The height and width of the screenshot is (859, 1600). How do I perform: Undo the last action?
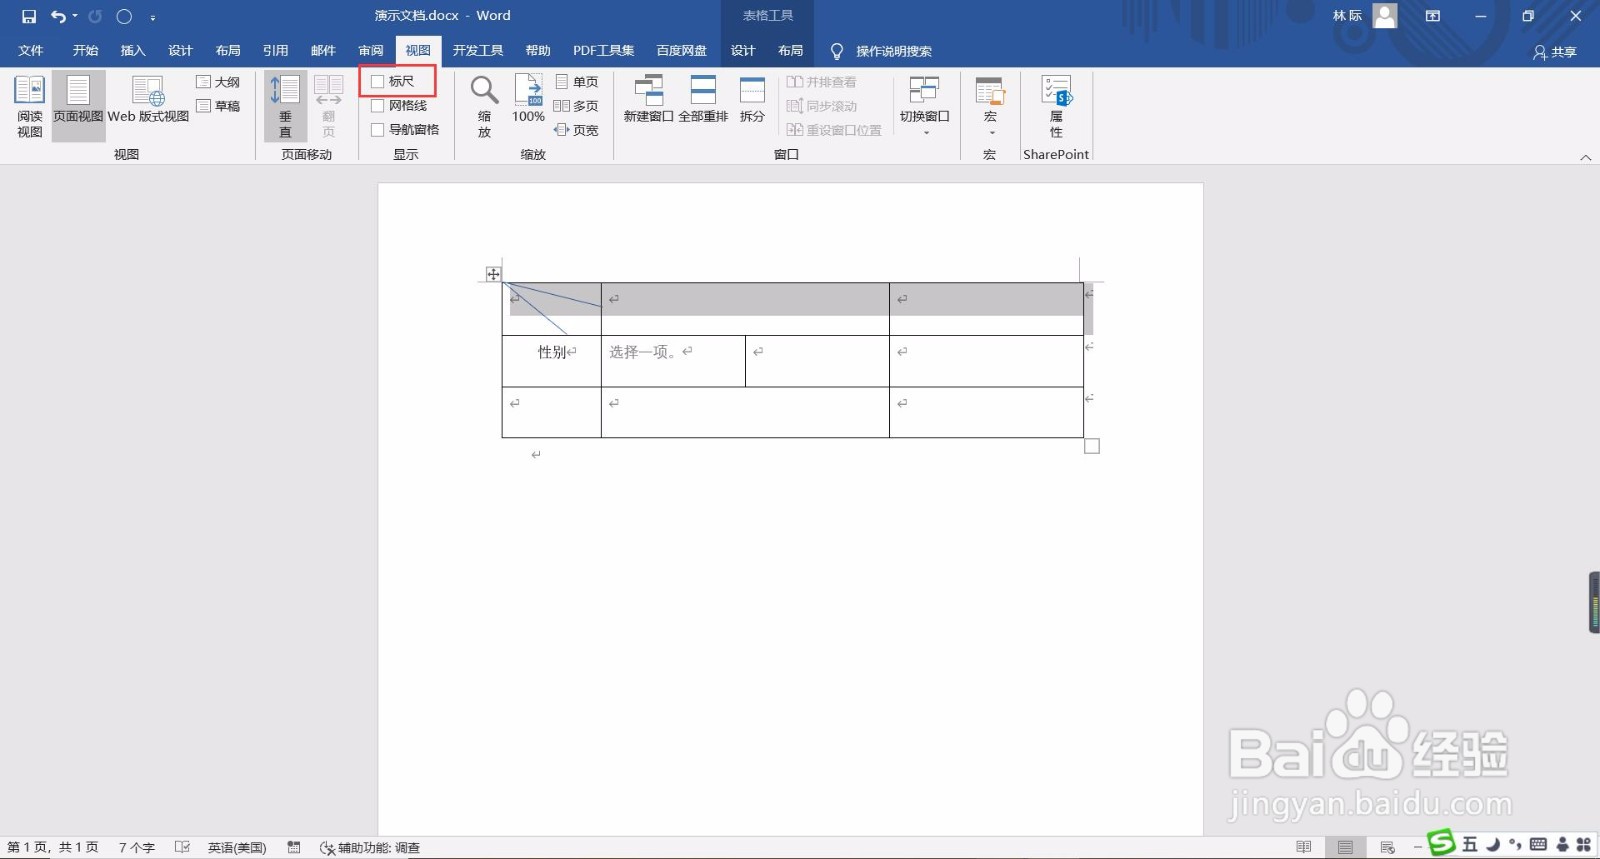[x=58, y=16]
